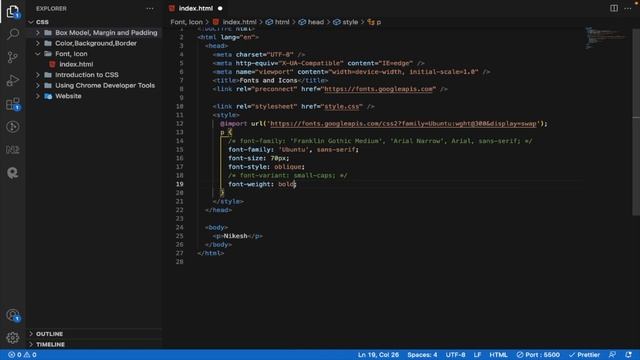Click 'font-style: oblique;' line
This screenshot has width=640, height=360.
tap(267, 167)
